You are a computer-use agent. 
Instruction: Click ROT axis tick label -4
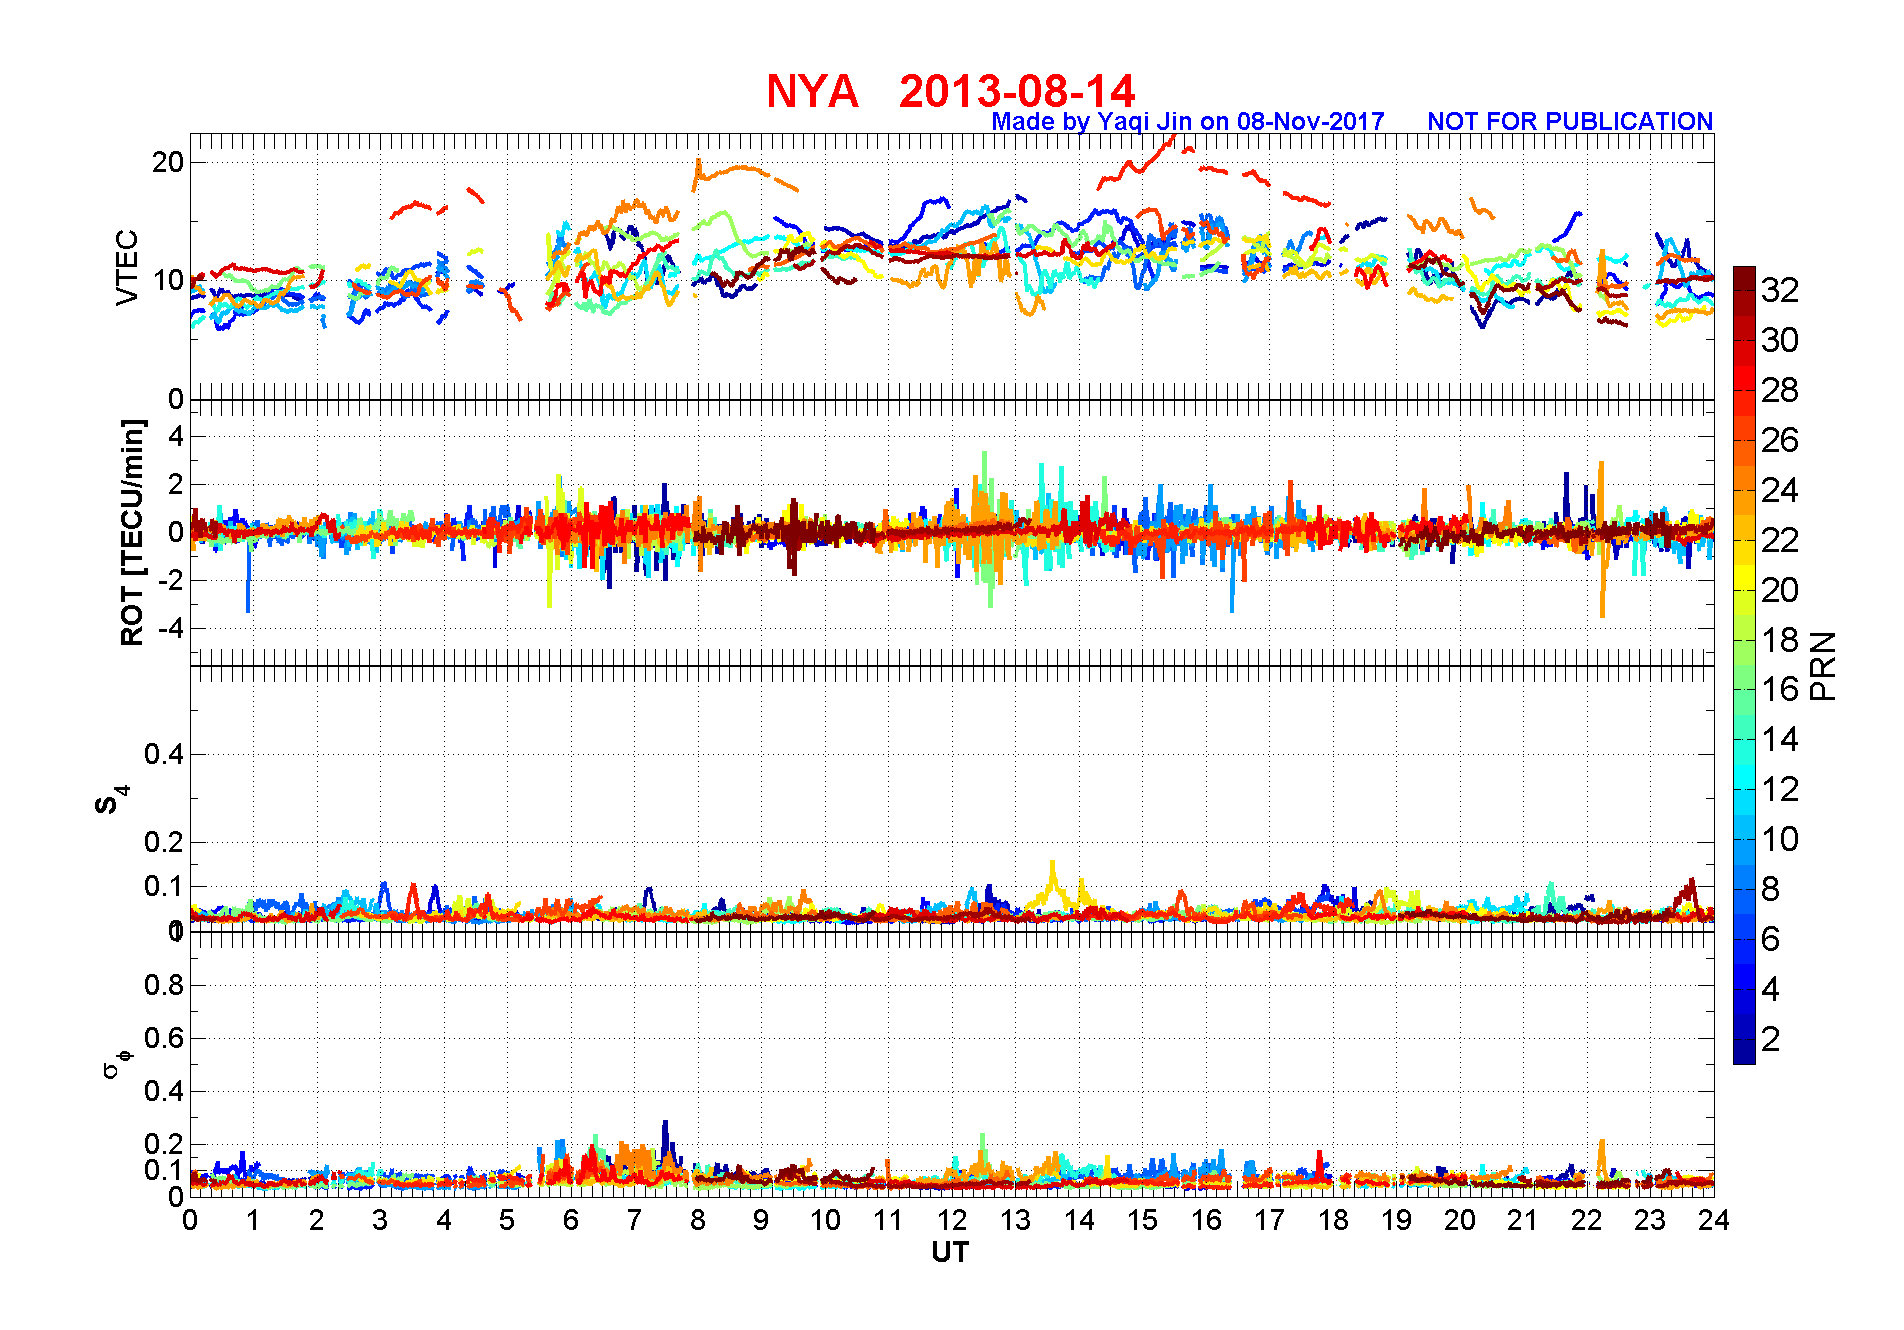(169, 628)
